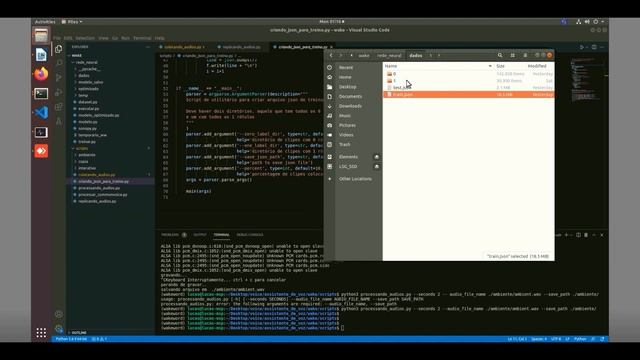Open the Explorer view in VS Code activity bar
This screenshot has width=640, height=360.
coord(59,49)
